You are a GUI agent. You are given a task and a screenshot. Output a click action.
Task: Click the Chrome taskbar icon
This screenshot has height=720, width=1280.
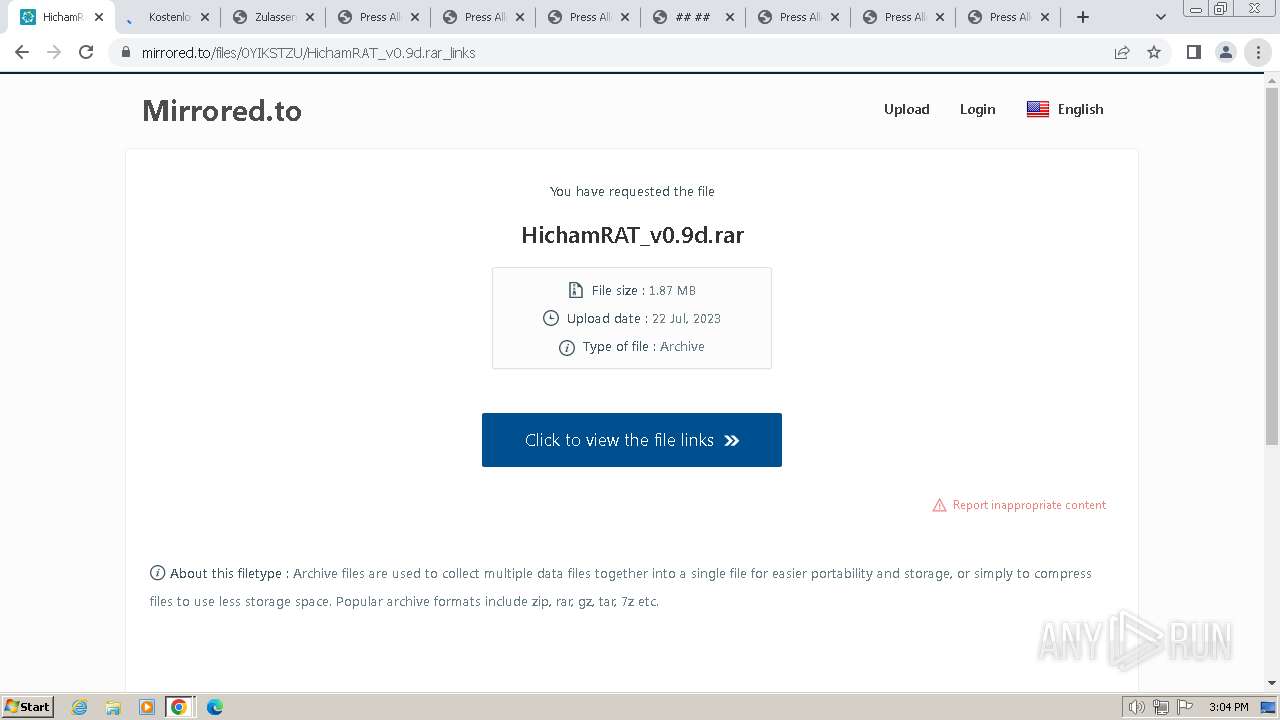point(179,707)
